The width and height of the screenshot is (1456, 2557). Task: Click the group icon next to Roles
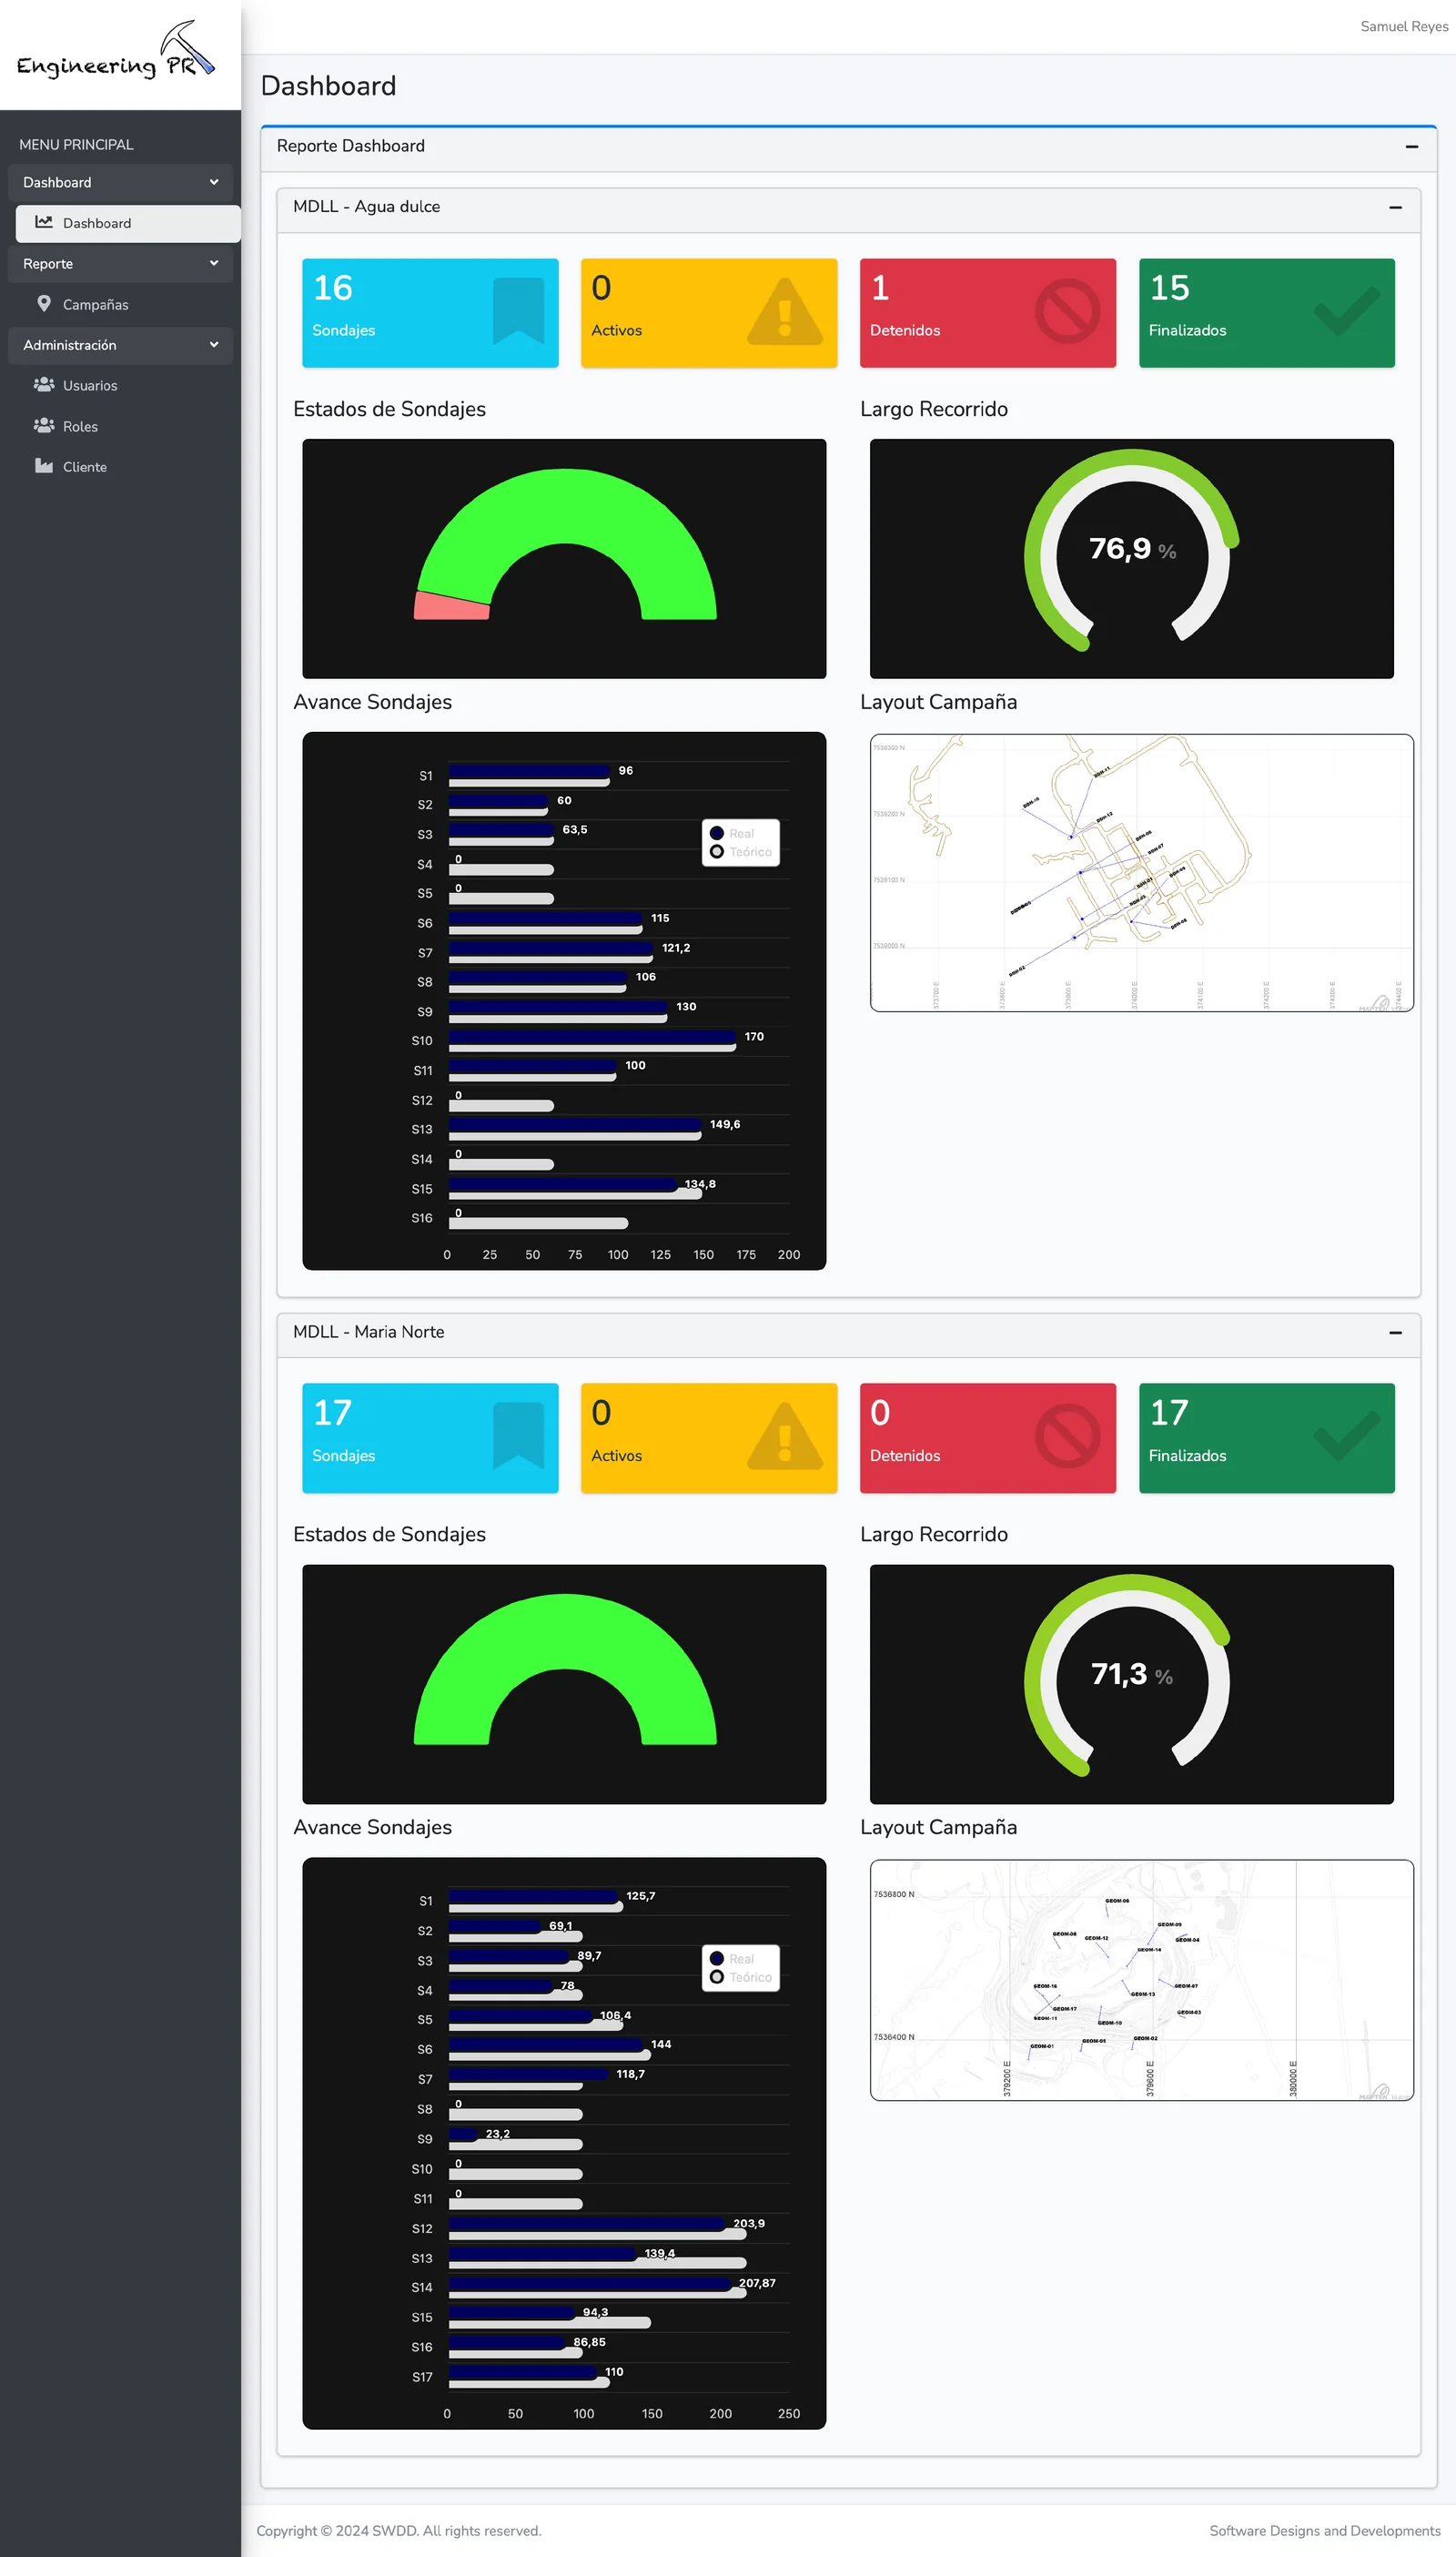[x=44, y=425]
